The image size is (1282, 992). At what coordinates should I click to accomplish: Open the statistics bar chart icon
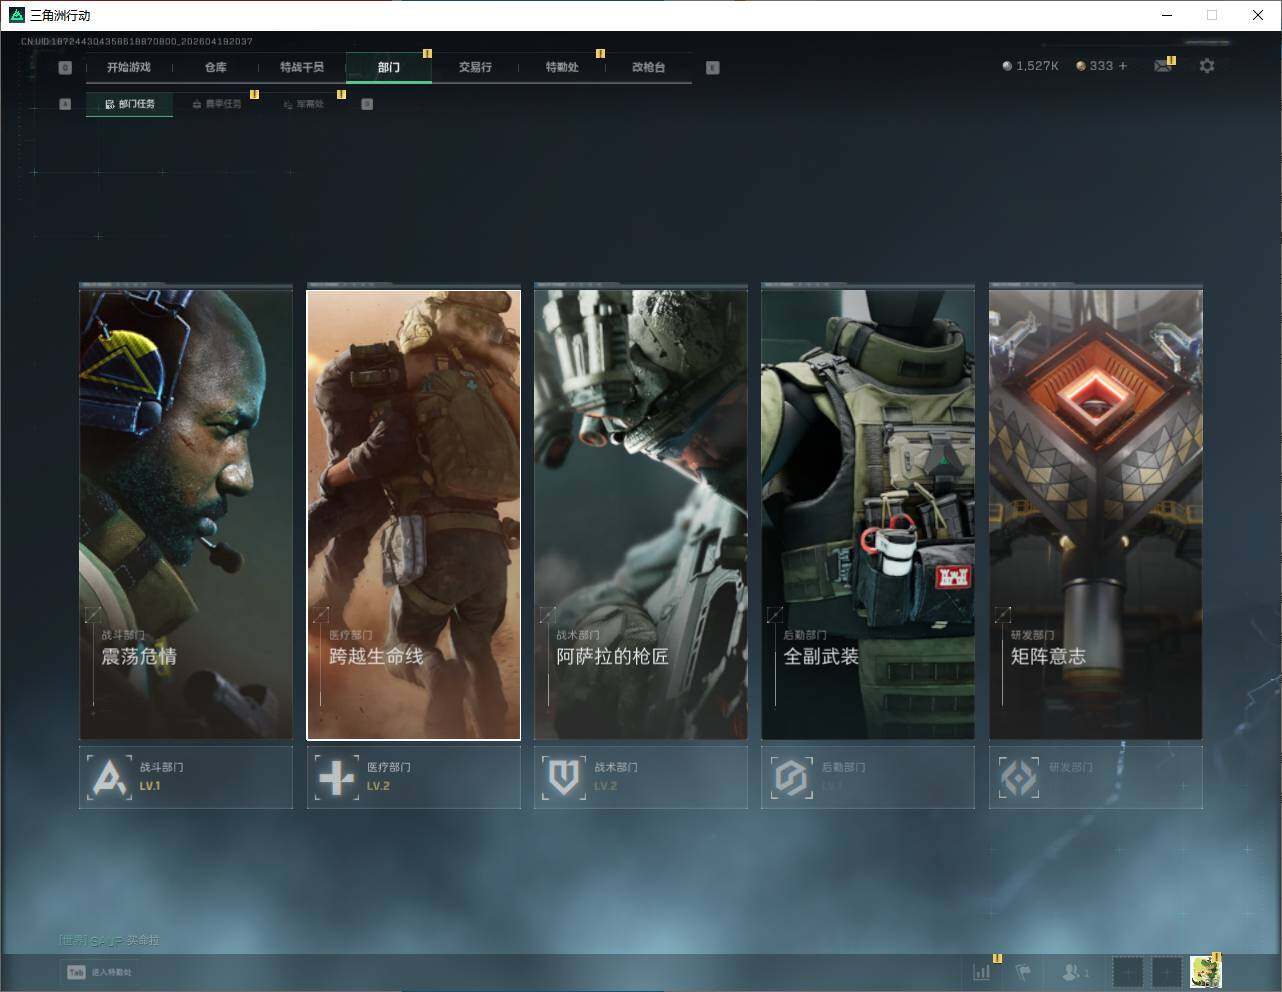pos(982,971)
